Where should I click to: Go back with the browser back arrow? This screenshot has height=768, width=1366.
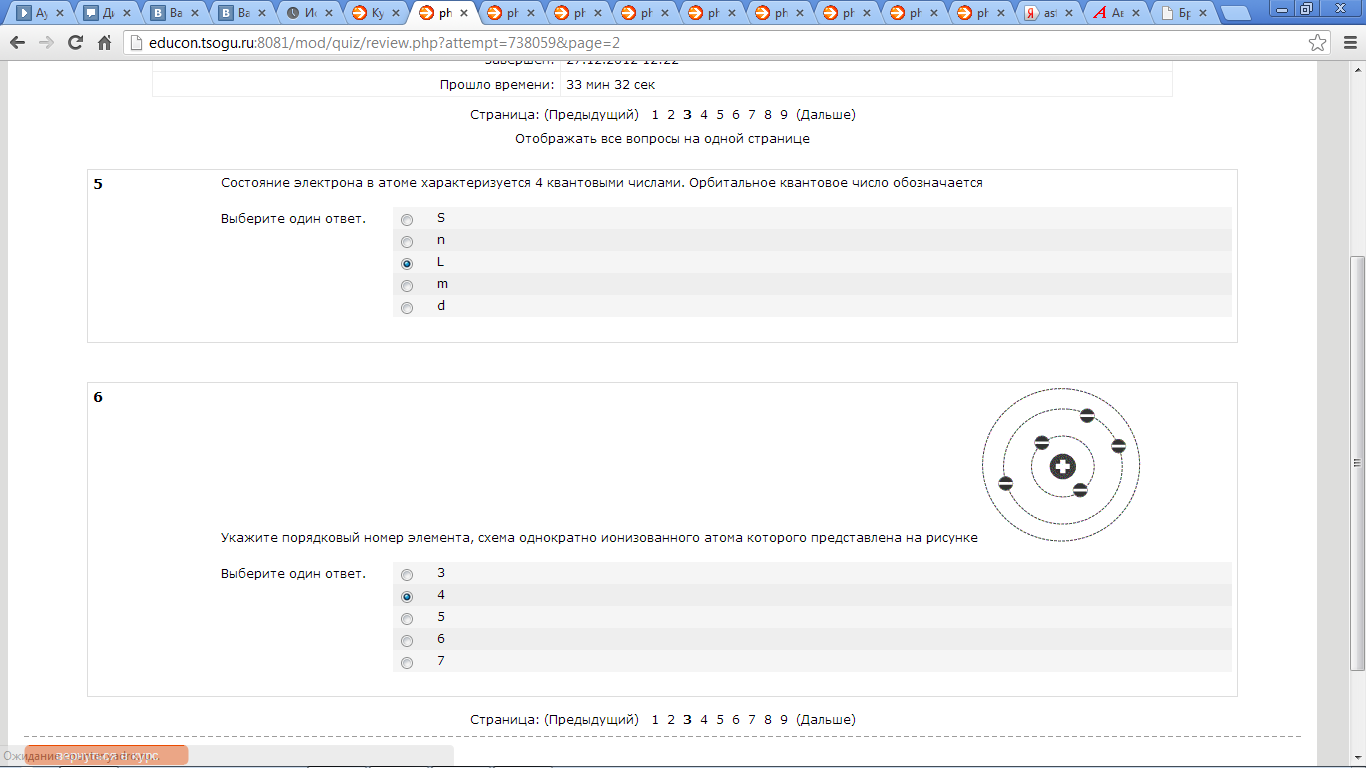[17, 43]
